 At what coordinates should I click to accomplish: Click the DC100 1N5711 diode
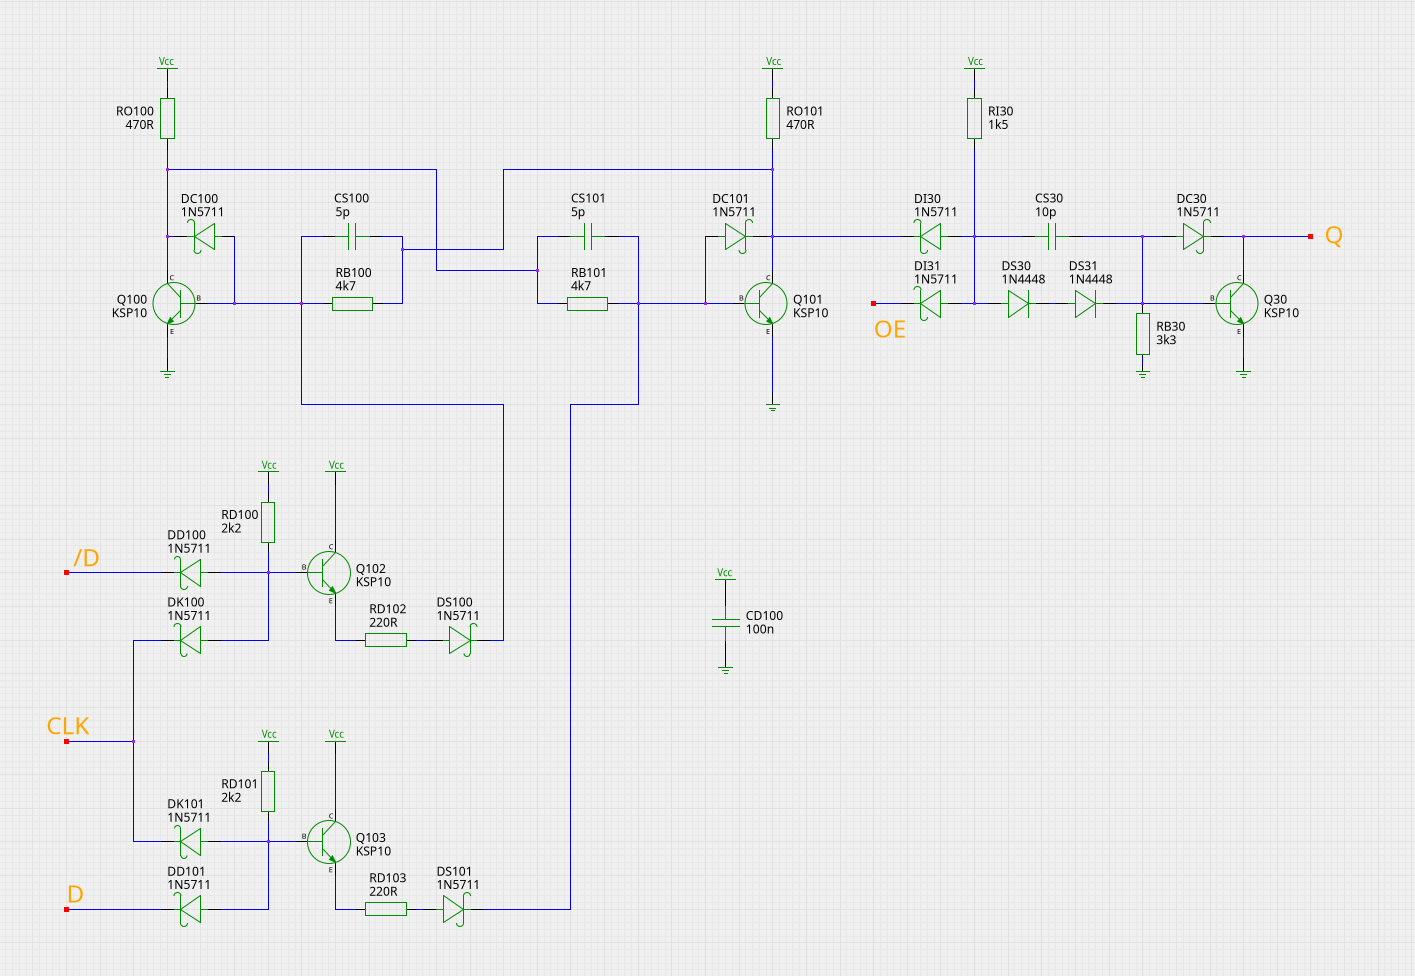pyautogui.click(x=204, y=237)
